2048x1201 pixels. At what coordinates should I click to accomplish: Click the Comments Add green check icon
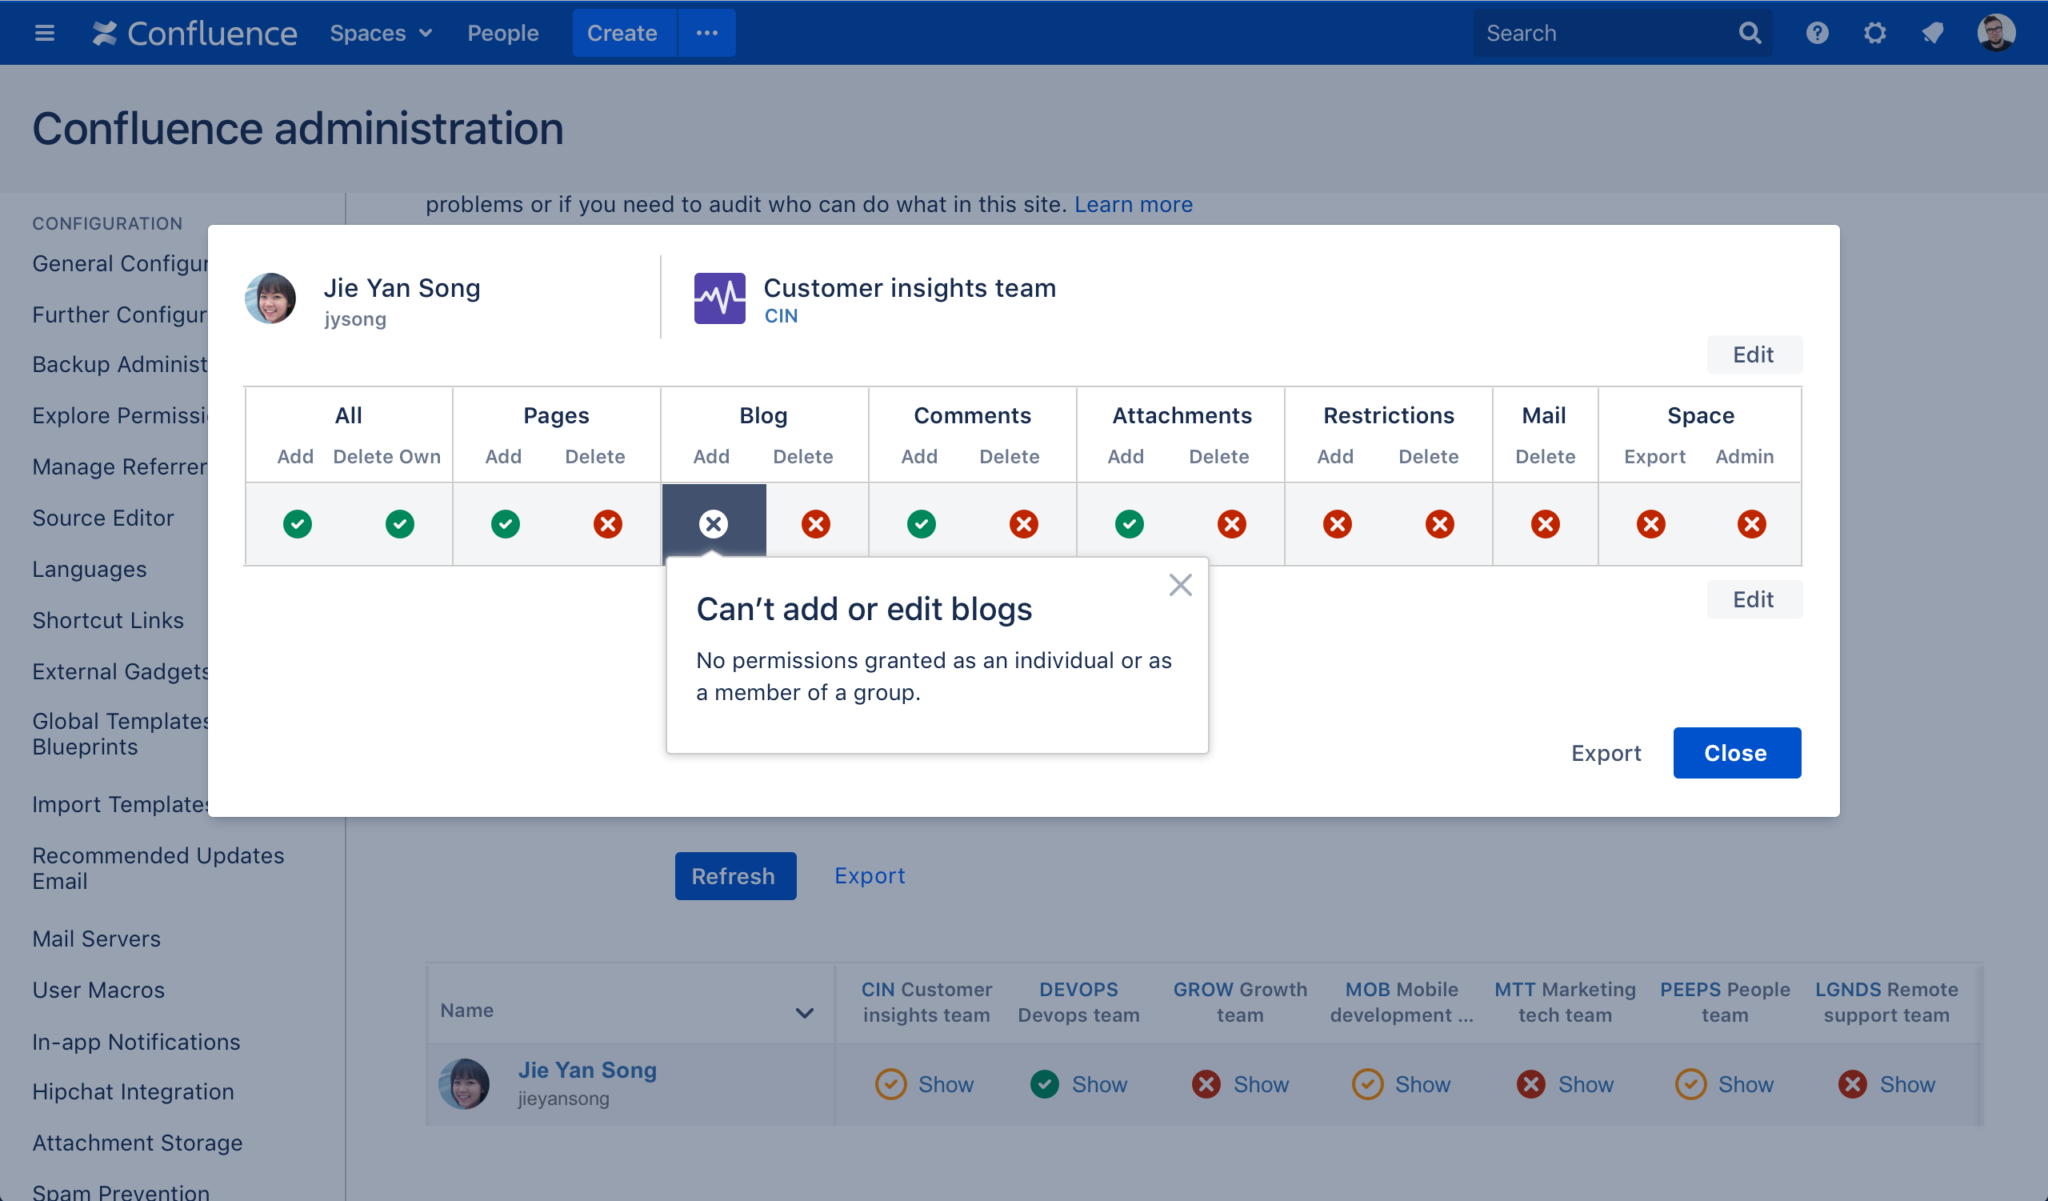point(921,524)
